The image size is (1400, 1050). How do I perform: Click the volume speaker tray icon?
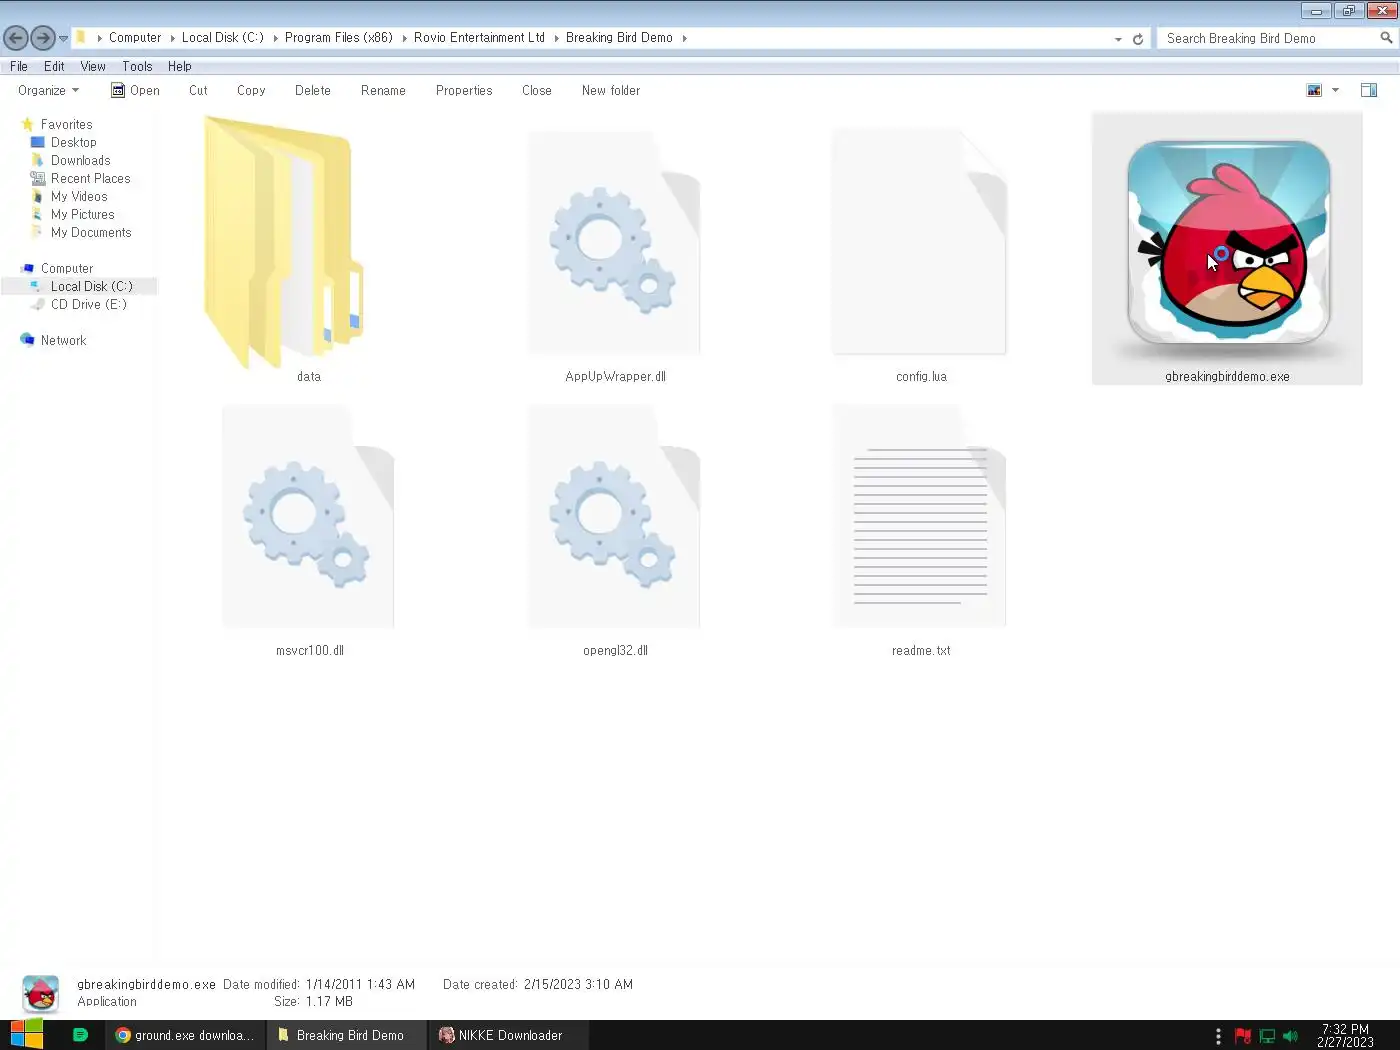point(1290,1036)
